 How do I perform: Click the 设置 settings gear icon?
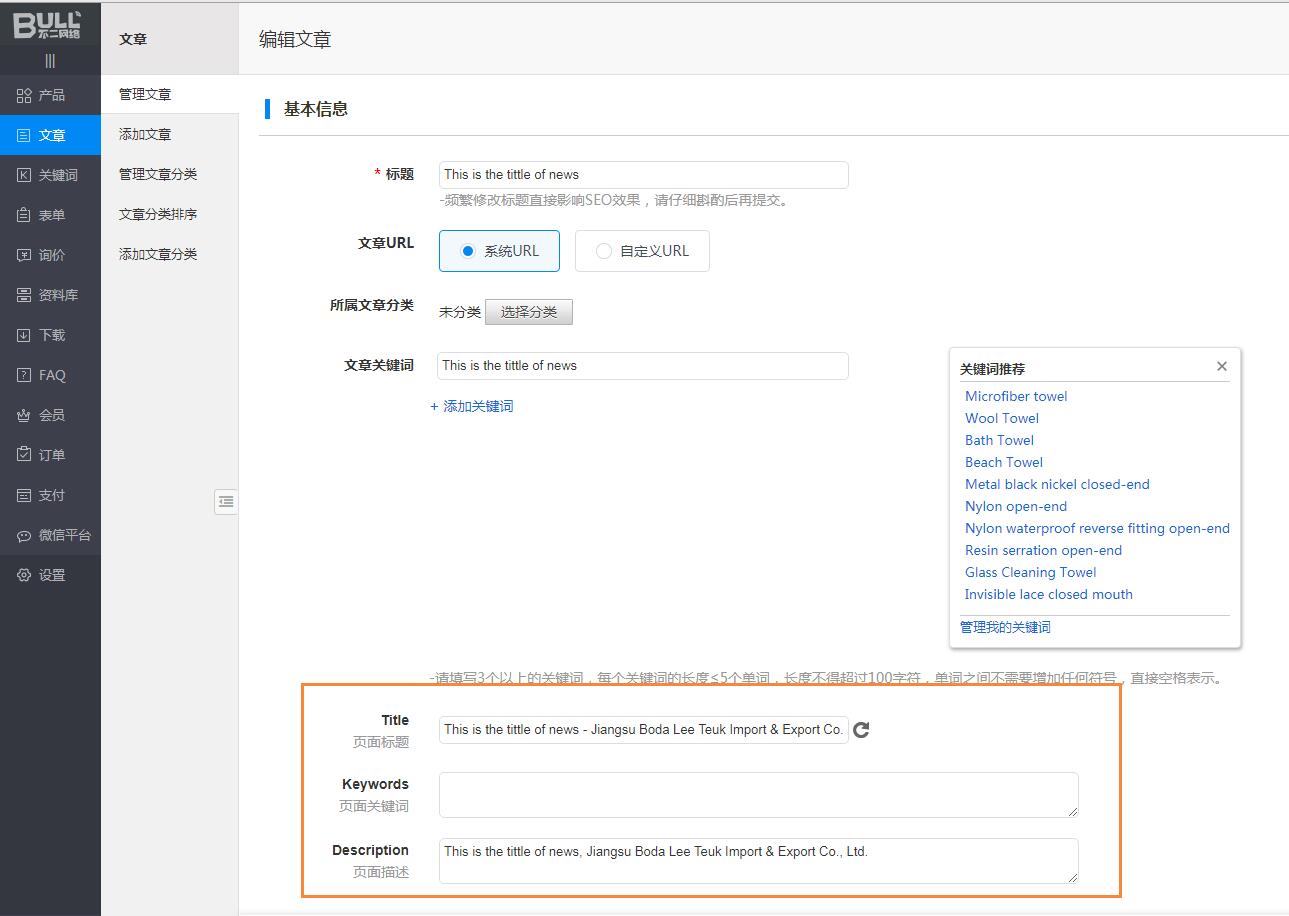pos(24,575)
